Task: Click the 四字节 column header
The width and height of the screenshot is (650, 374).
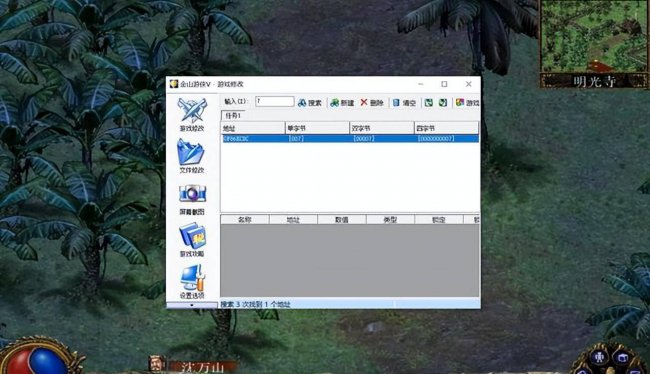Action: pos(446,128)
